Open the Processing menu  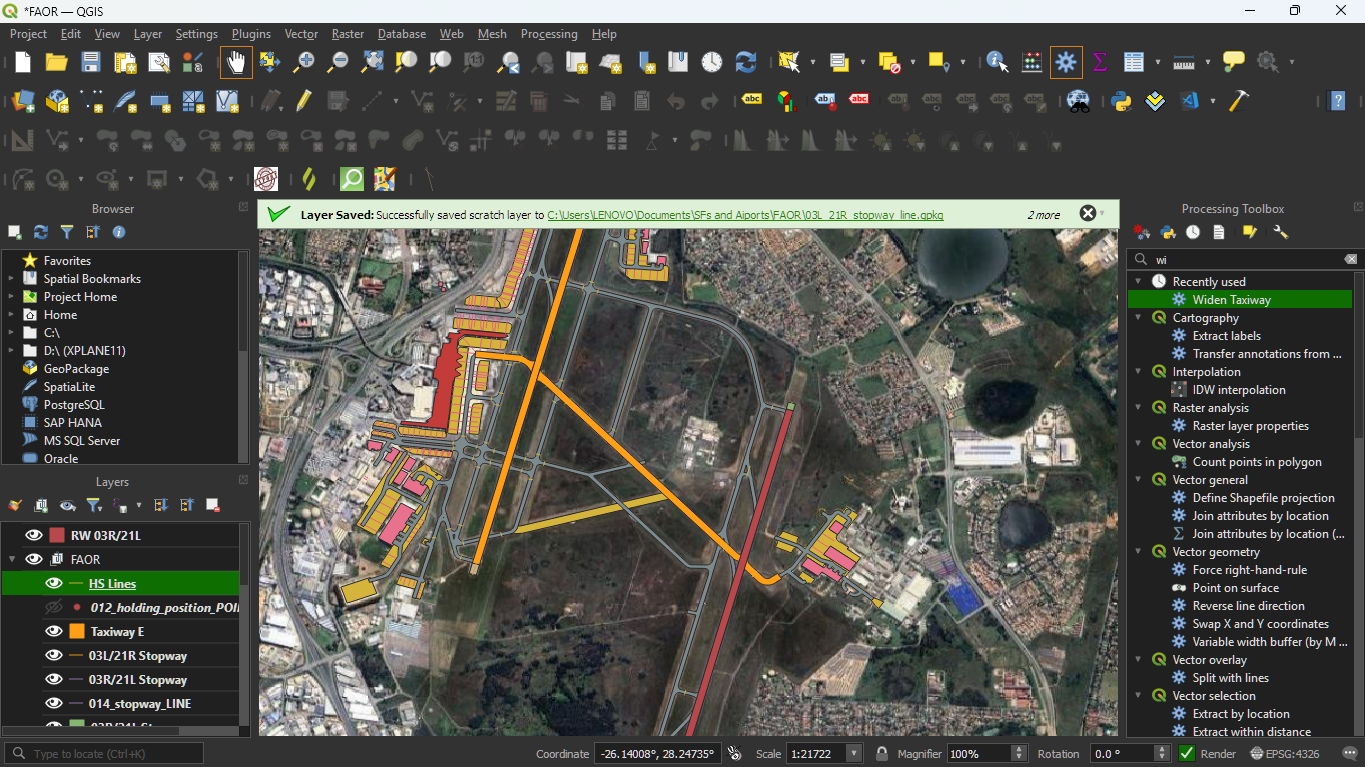pyautogui.click(x=549, y=34)
